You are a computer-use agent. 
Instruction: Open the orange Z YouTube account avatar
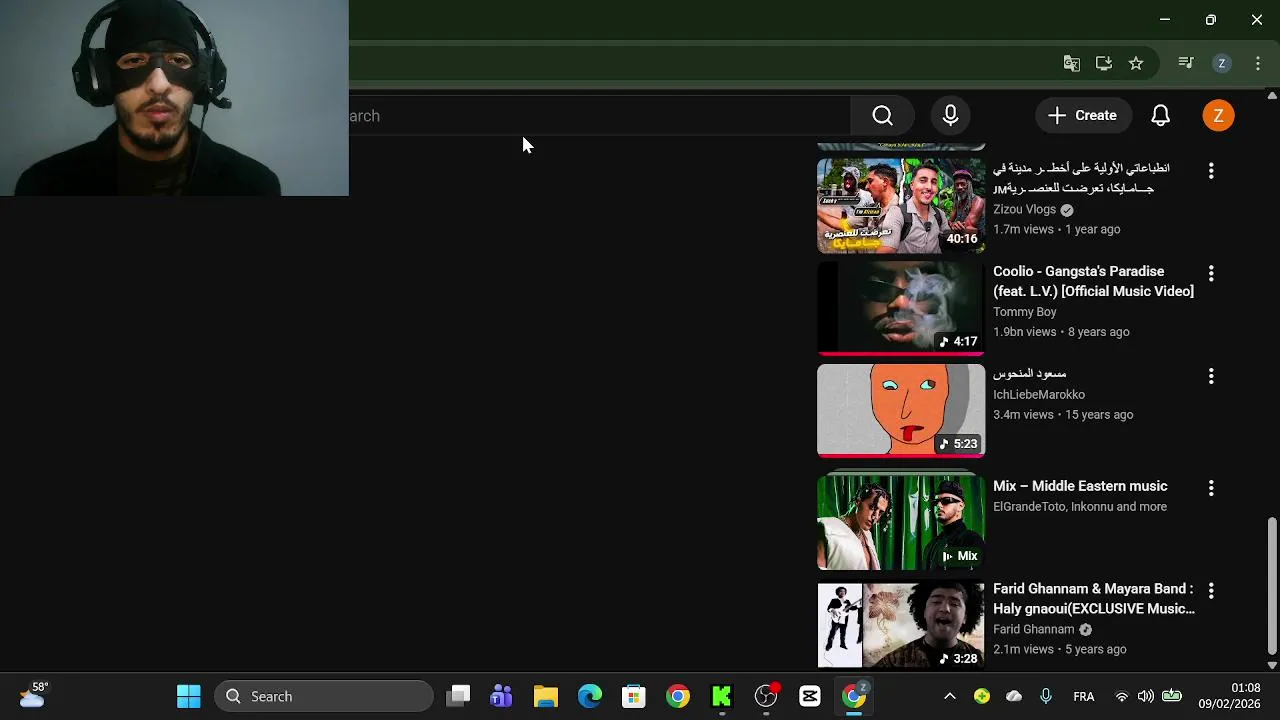(x=1218, y=116)
